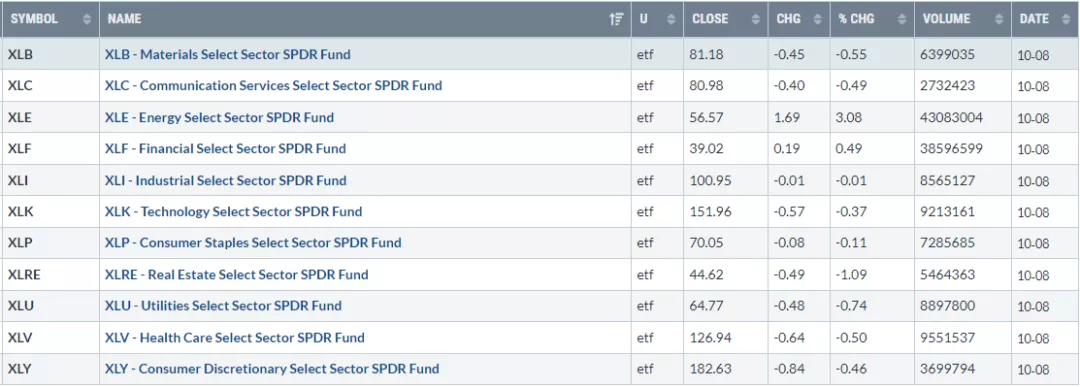The image size is (1080, 387).
Task: Open XLY Consumer Discretionary fund link
Action: 272,369
